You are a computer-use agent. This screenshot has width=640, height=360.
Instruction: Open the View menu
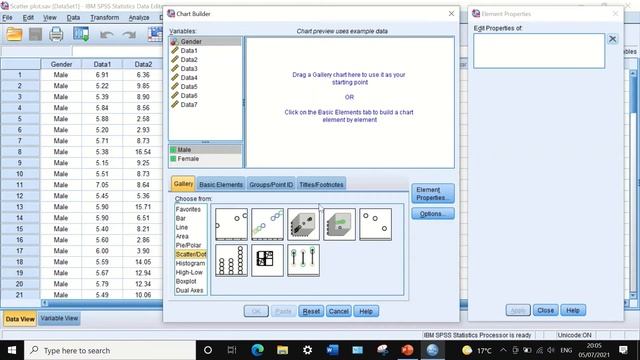click(50, 18)
